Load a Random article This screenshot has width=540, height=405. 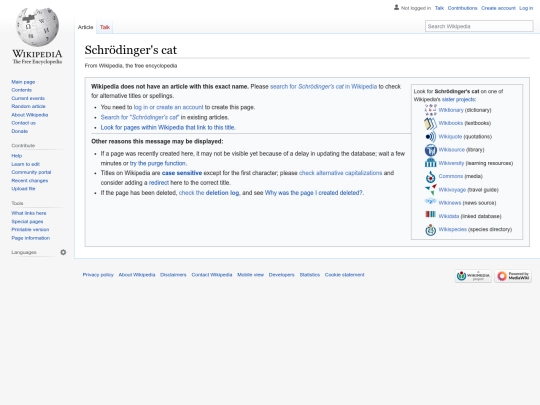tap(28, 106)
